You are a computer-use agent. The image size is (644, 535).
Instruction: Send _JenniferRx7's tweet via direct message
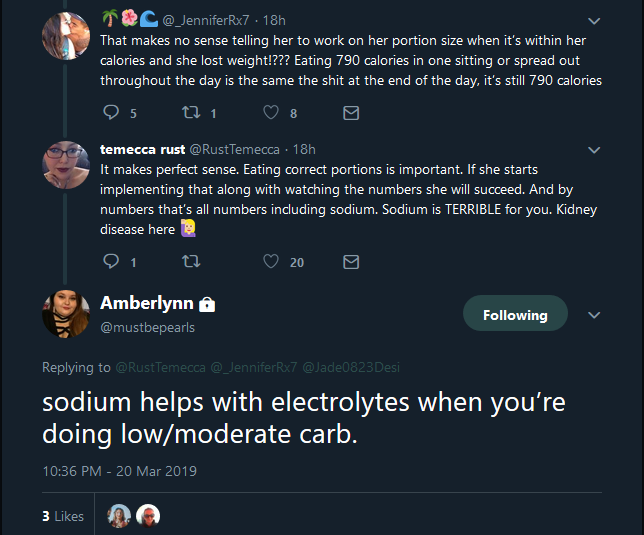(x=351, y=113)
